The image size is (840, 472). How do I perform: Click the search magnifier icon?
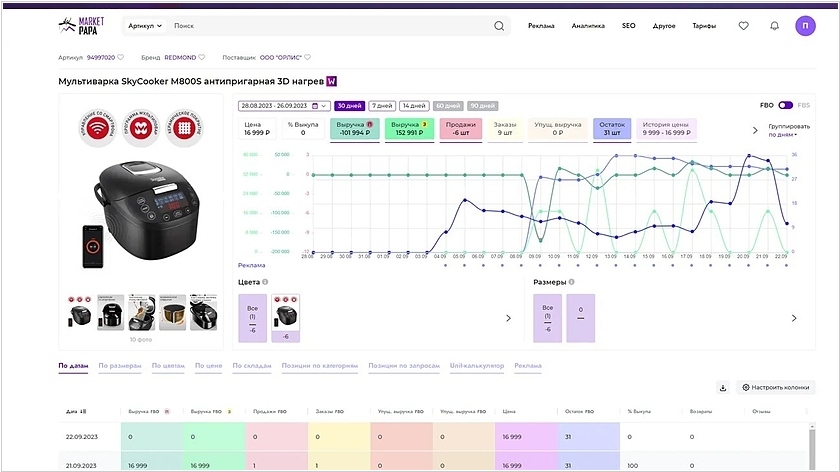(x=499, y=26)
